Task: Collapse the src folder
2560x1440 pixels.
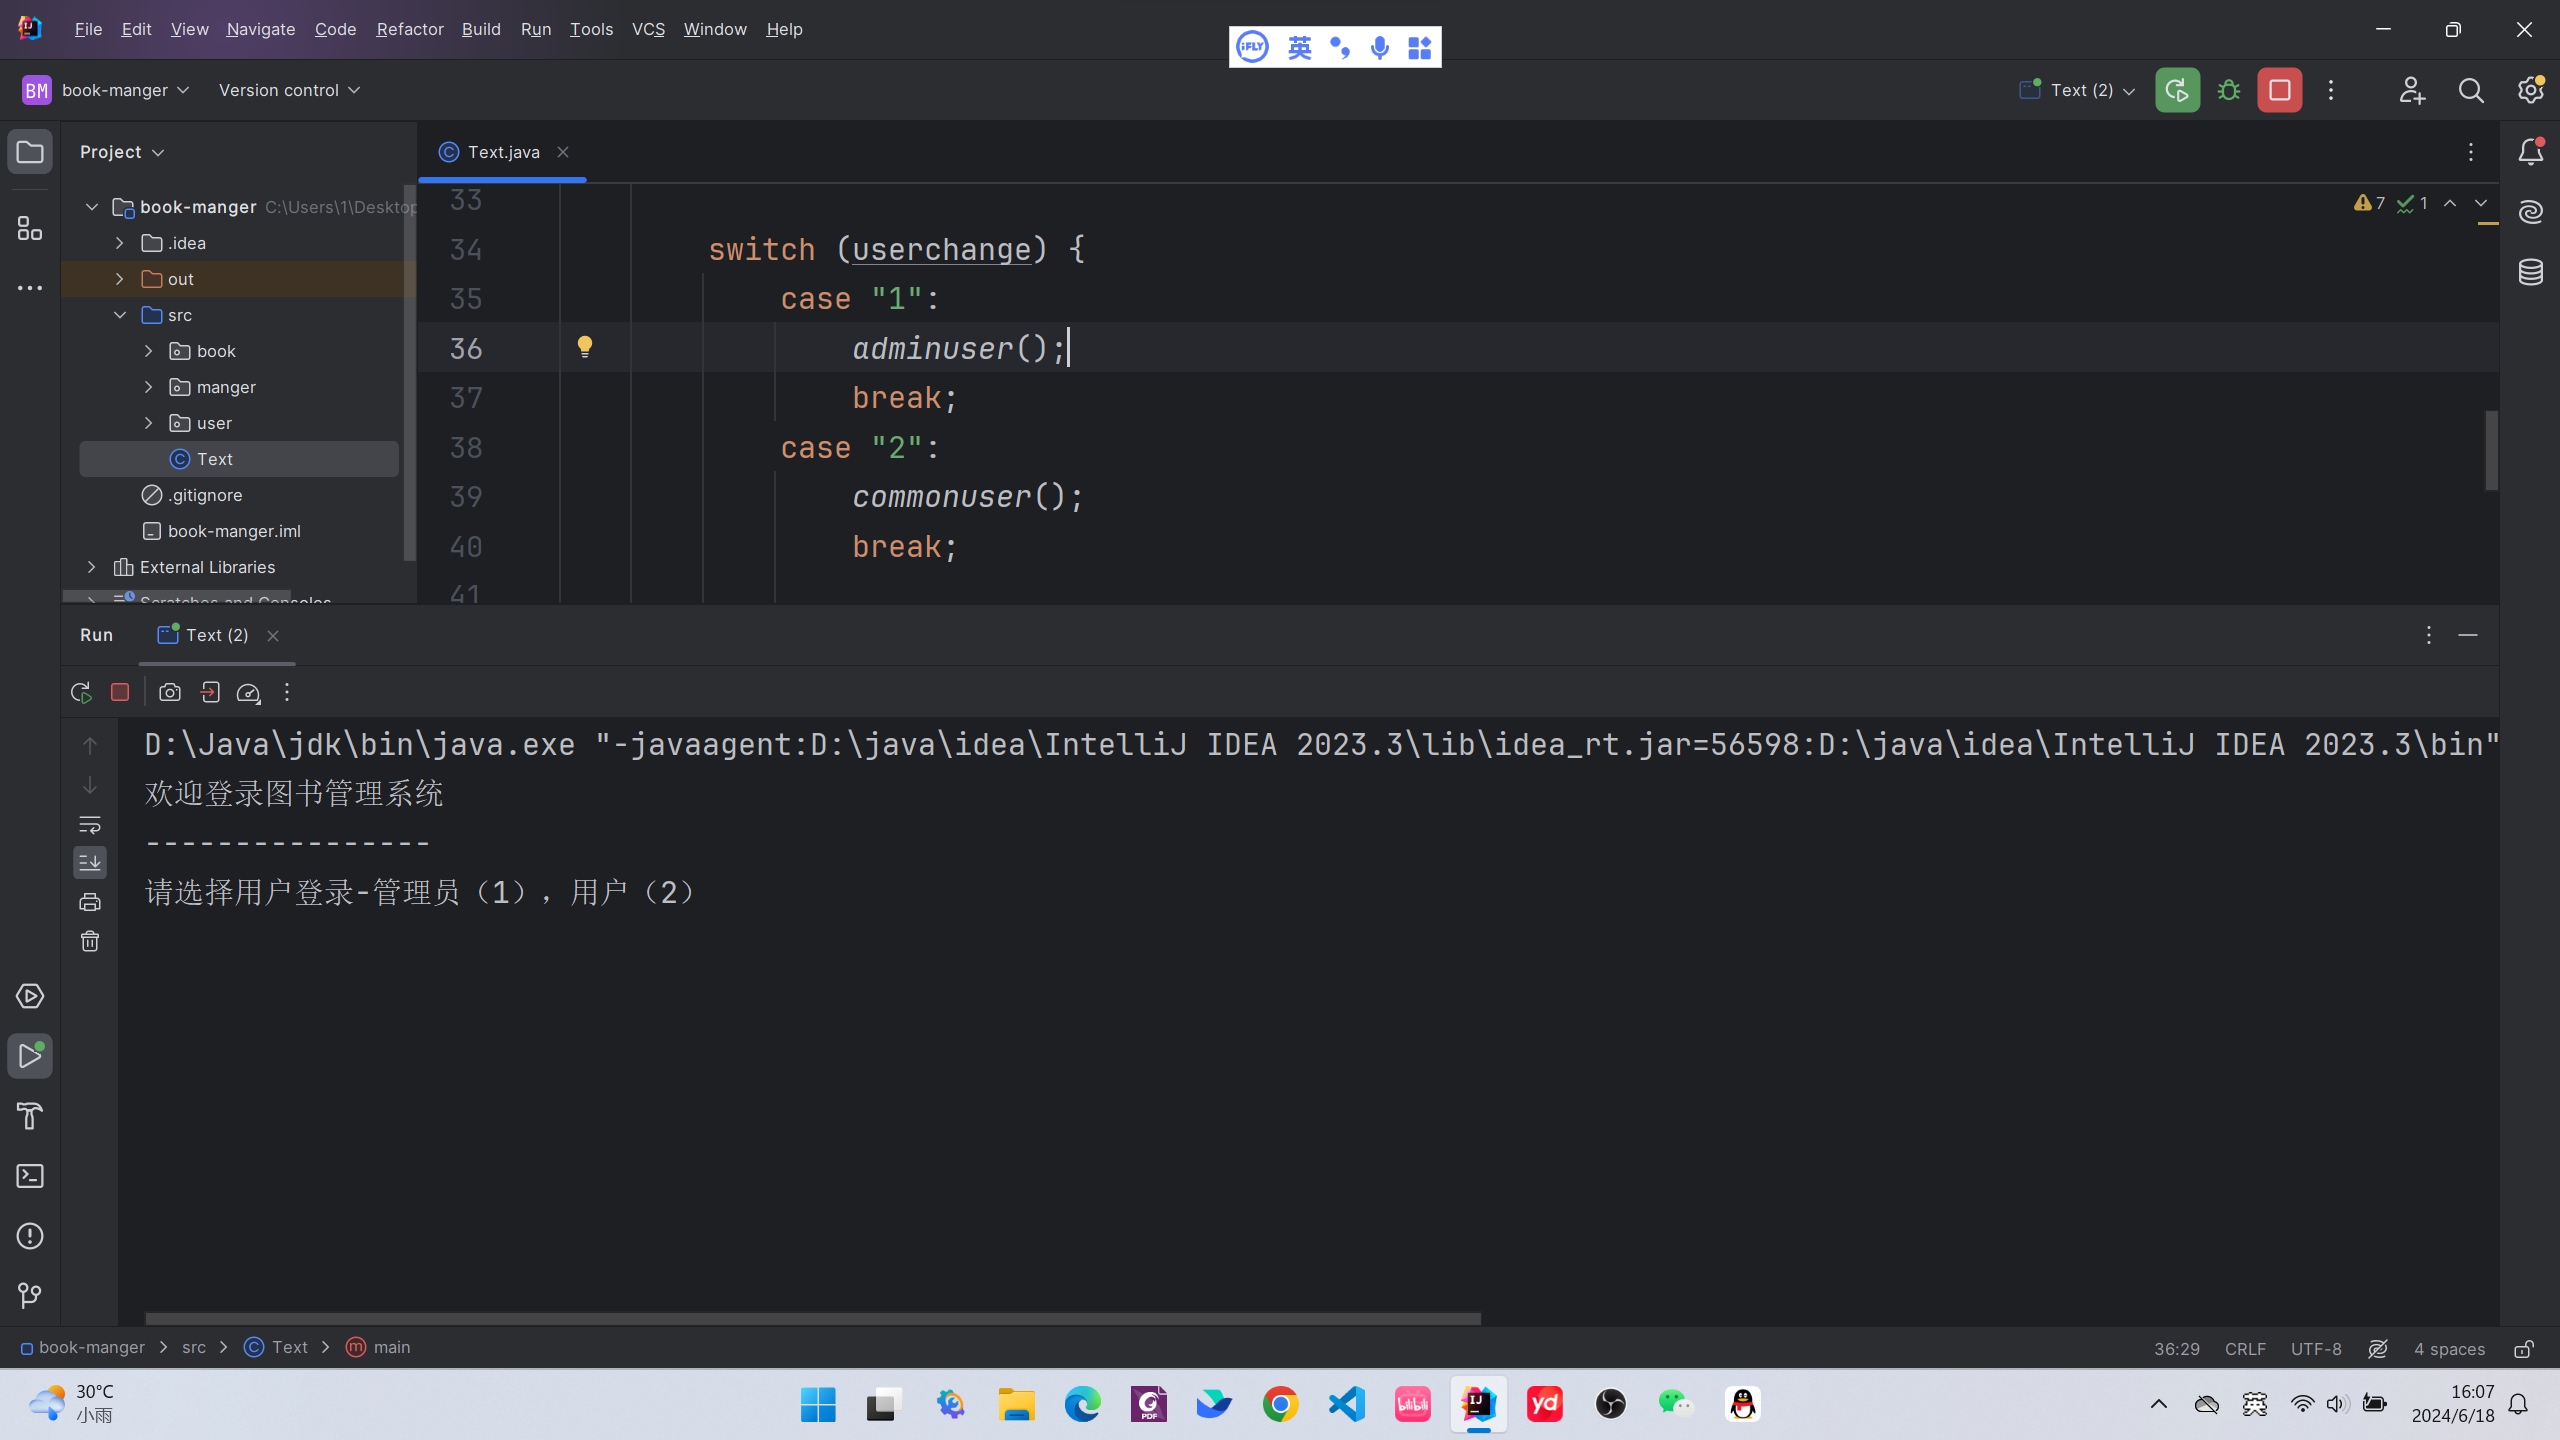Action: coord(120,315)
